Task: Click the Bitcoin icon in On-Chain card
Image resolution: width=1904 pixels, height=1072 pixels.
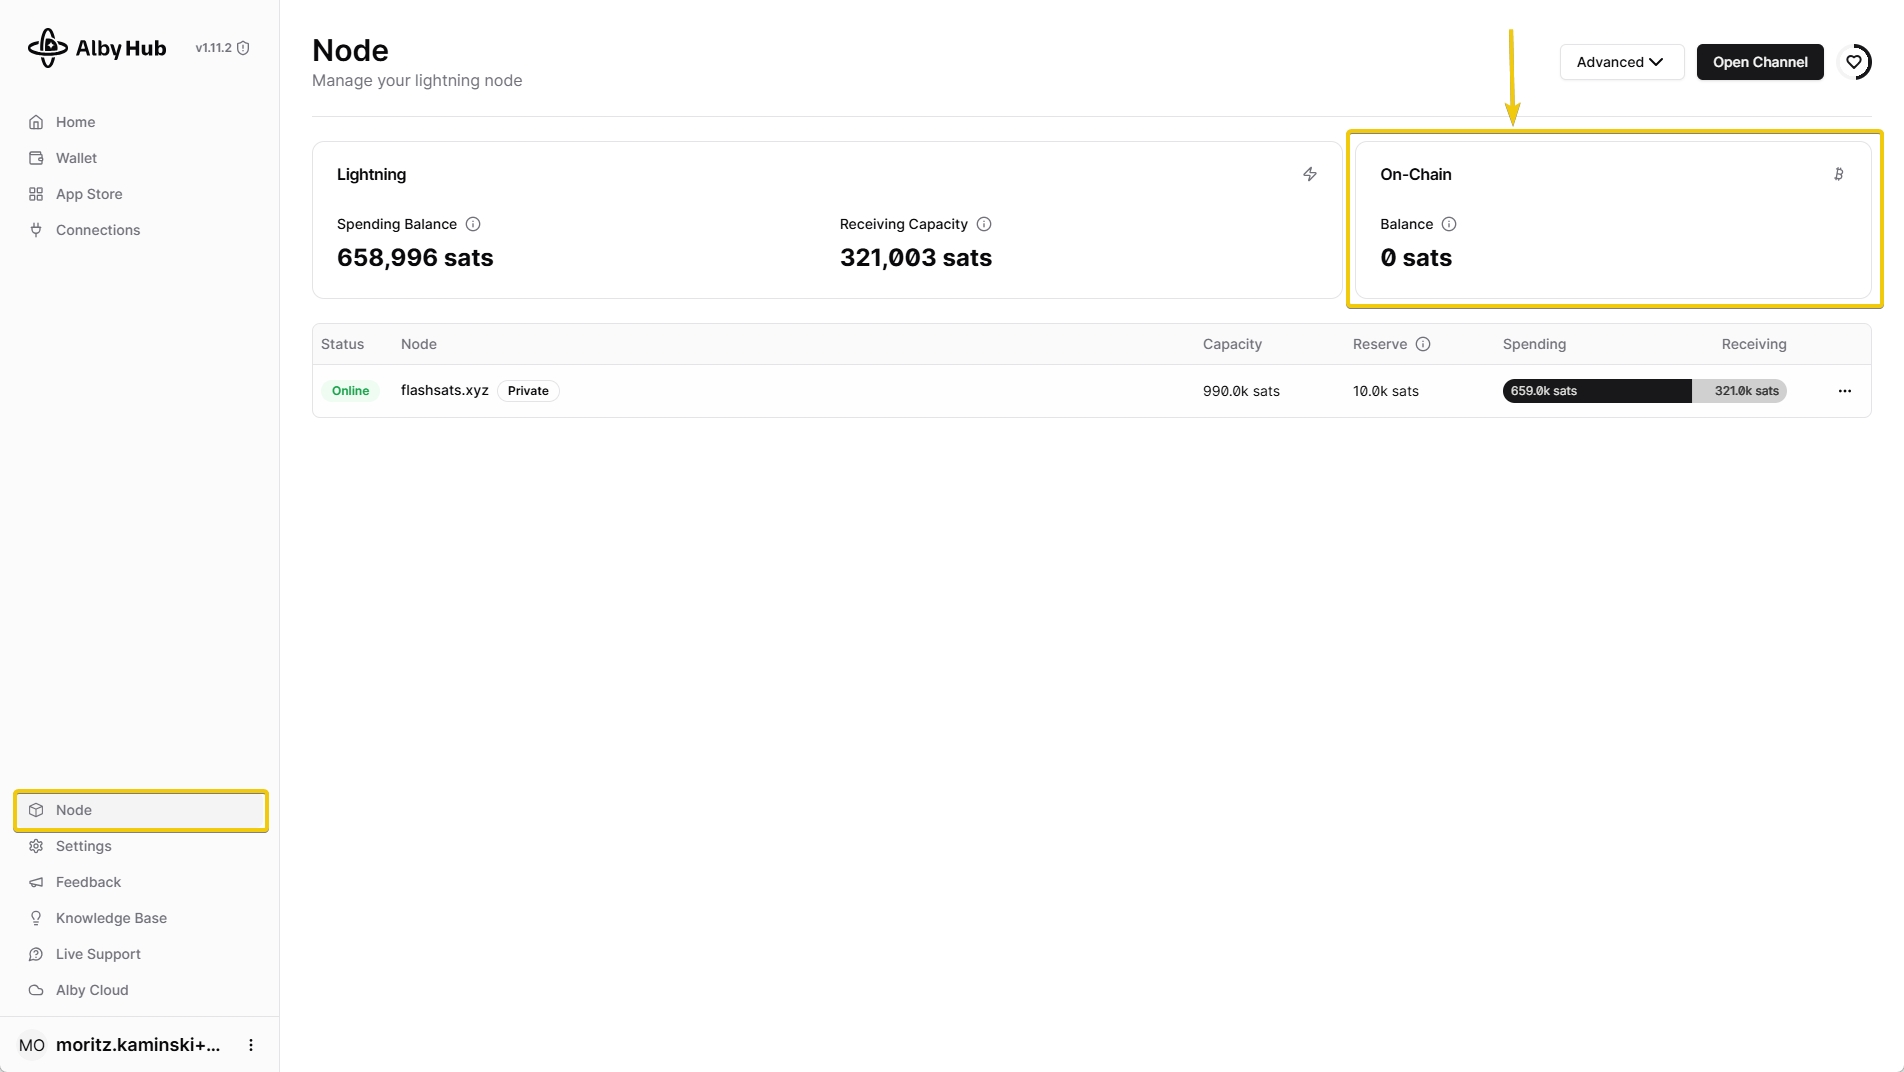Action: tap(1838, 174)
